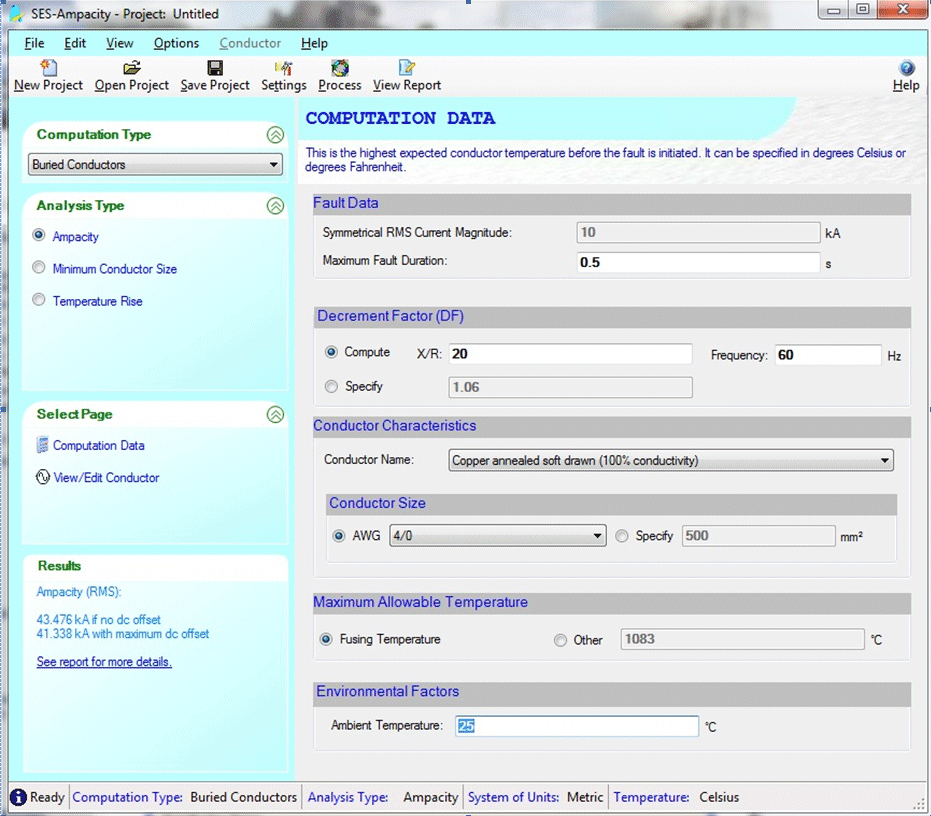This screenshot has width=931, height=816.
Task: Collapse the Analysis Type panel
Action: 275,206
